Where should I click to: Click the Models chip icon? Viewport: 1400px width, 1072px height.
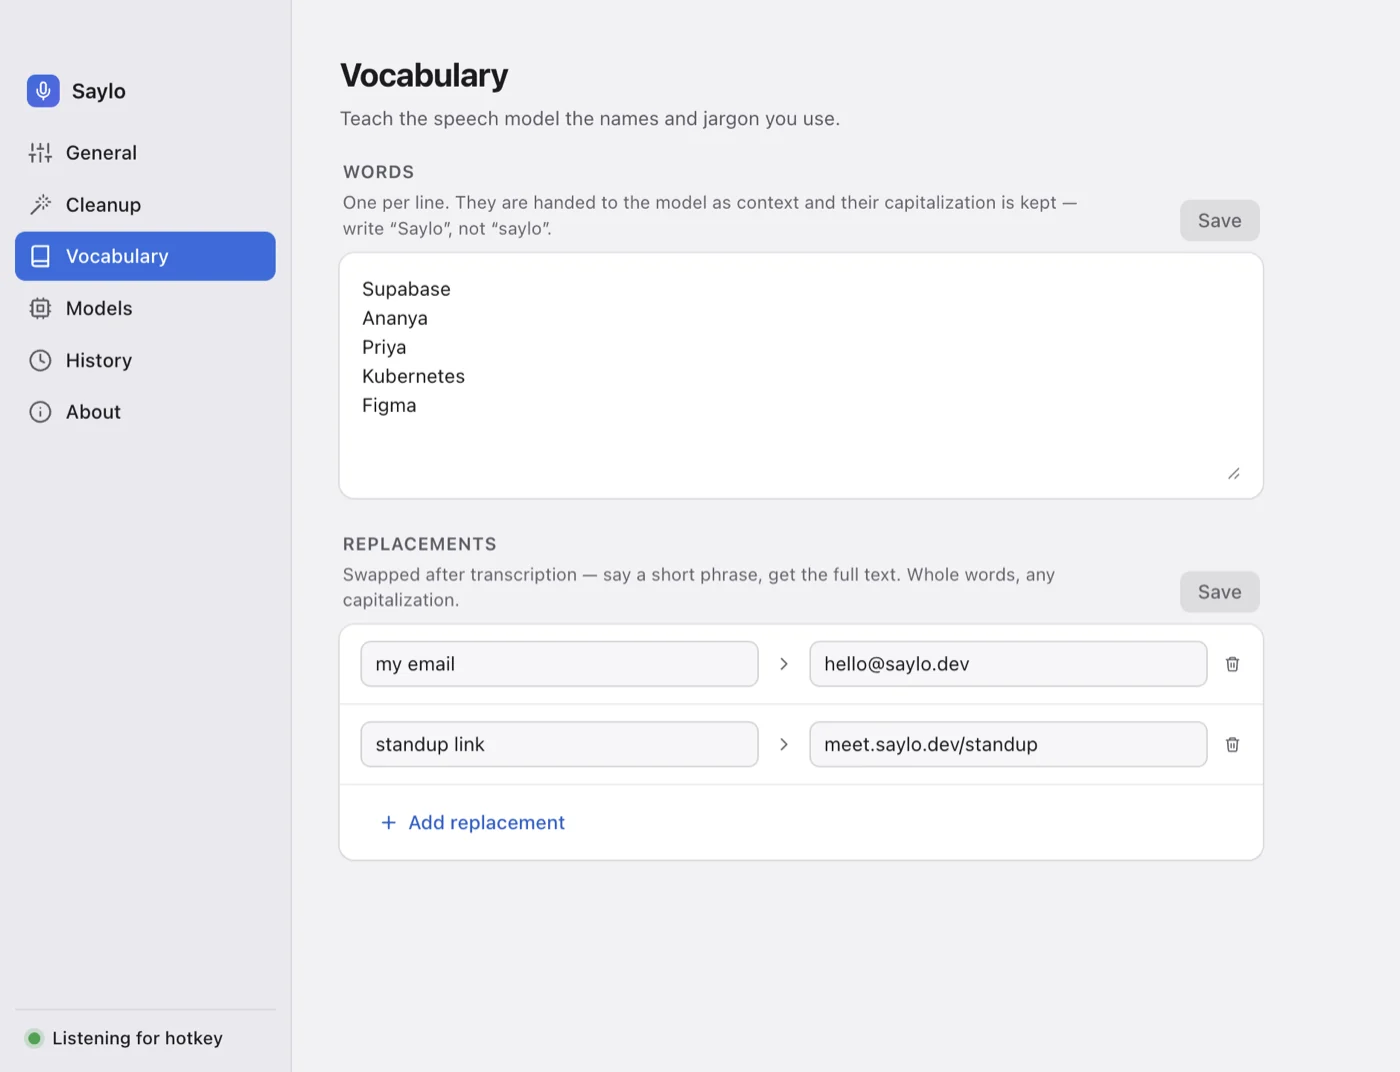click(x=40, y=308)
